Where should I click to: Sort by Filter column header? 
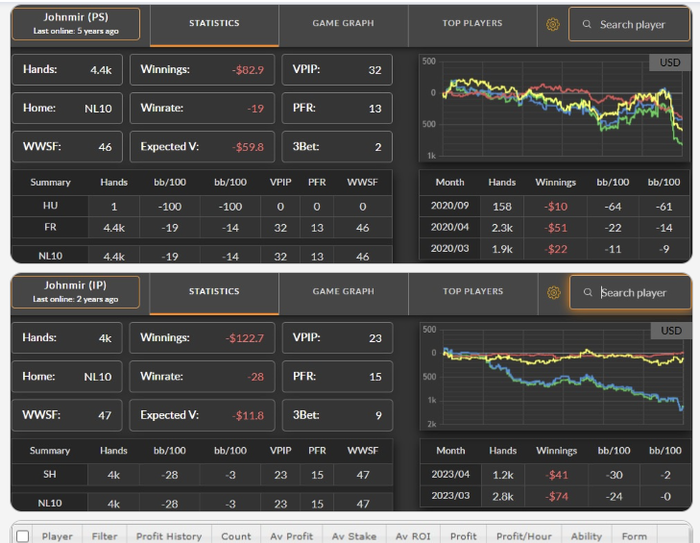[x=104, y=536]
